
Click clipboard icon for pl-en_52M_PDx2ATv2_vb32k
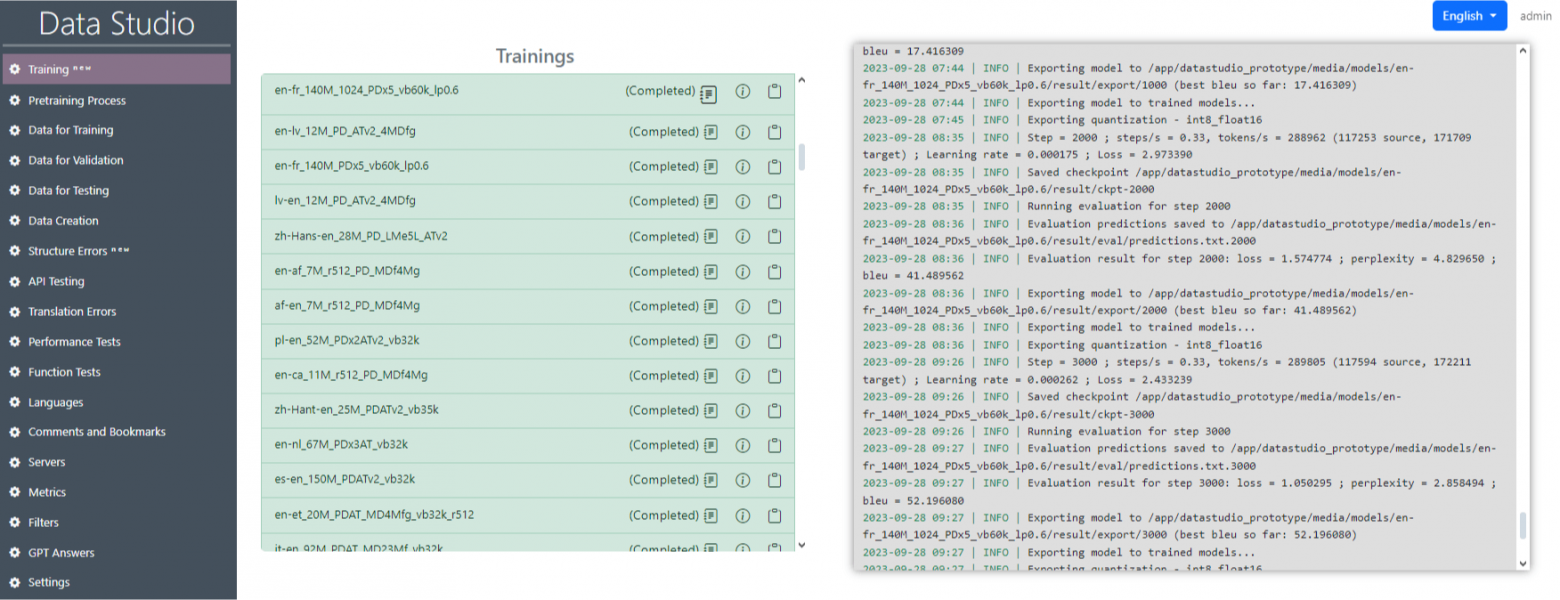click(x=774, y=341)
